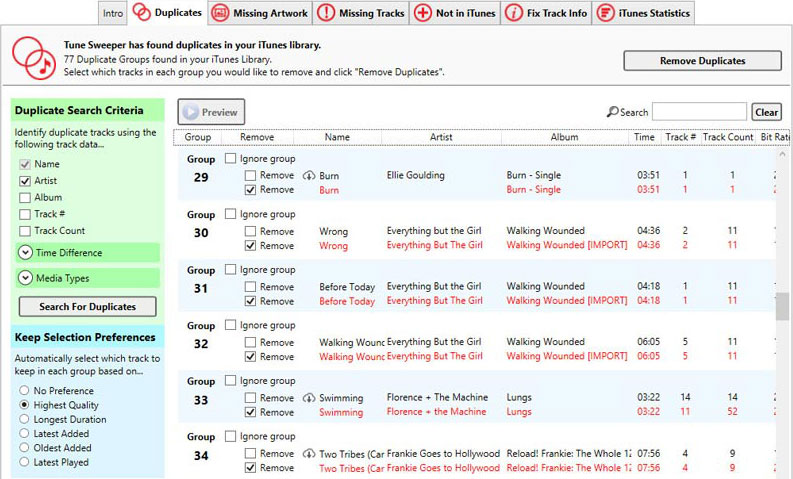The height and width of the screenshot is (479, 793).
Task: Check Ignore group for Group 29
Action: click(x=230, y=158)
